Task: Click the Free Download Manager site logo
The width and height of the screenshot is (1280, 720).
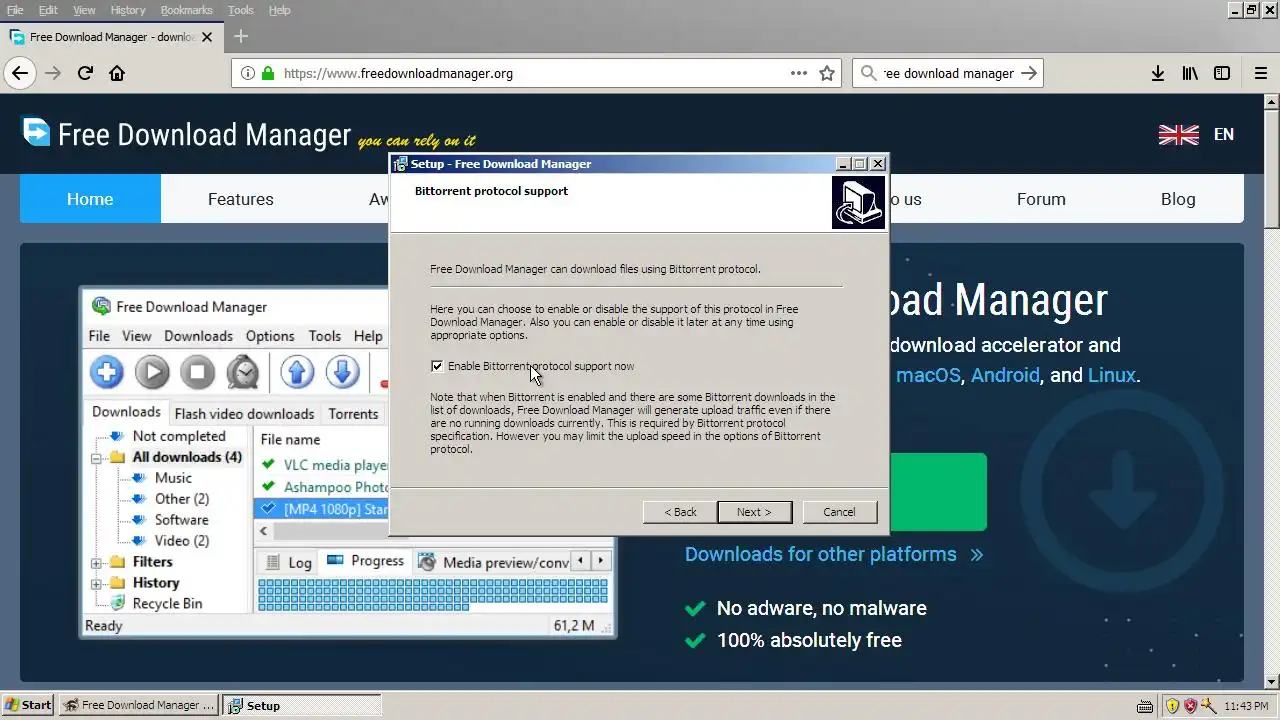Action: [x=185, y=134]
